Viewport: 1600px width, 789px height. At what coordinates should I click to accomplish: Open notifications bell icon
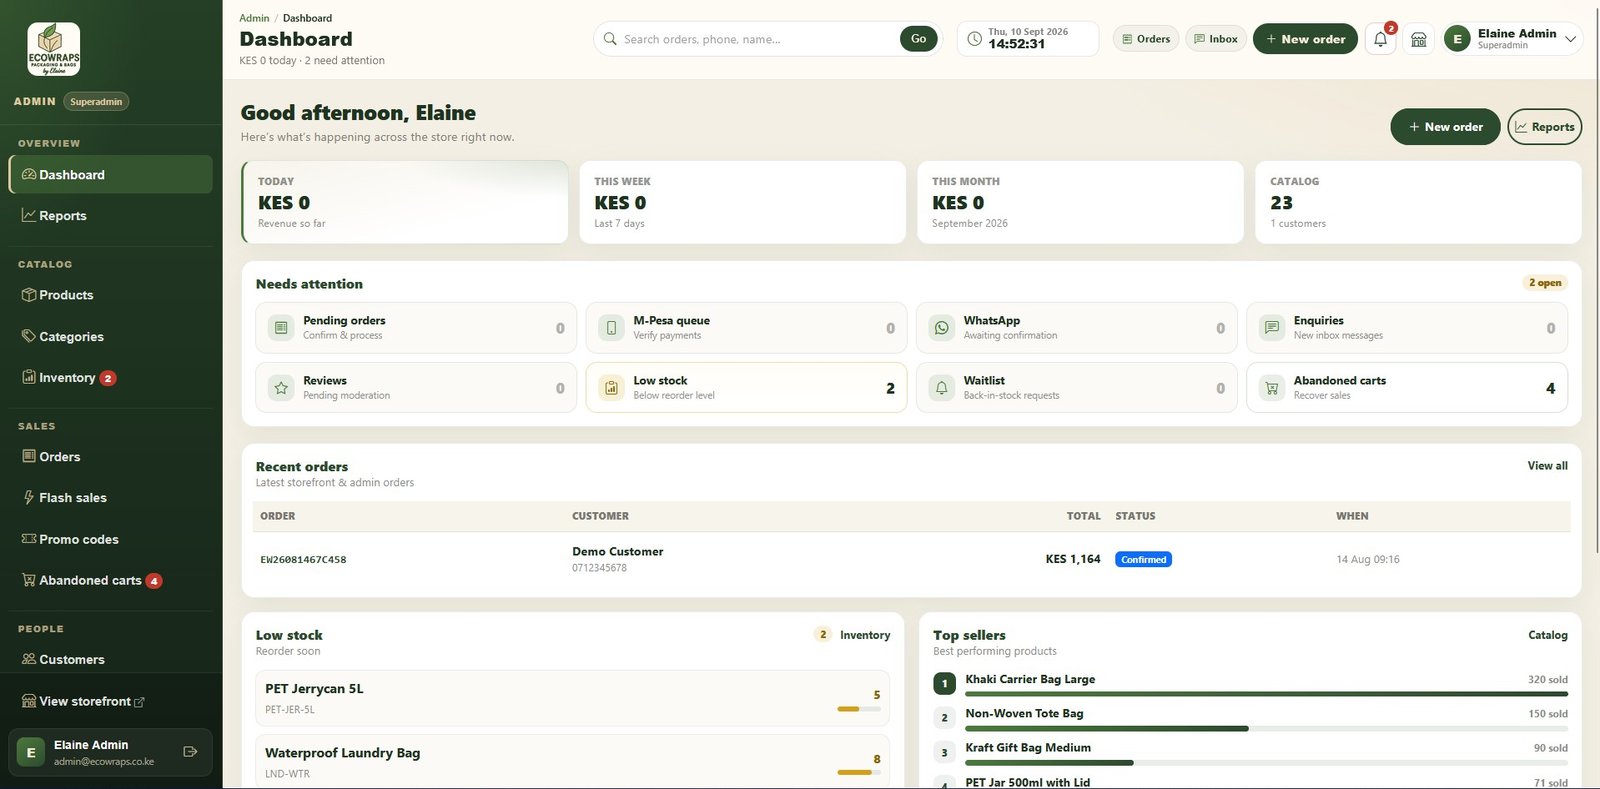1380,39
